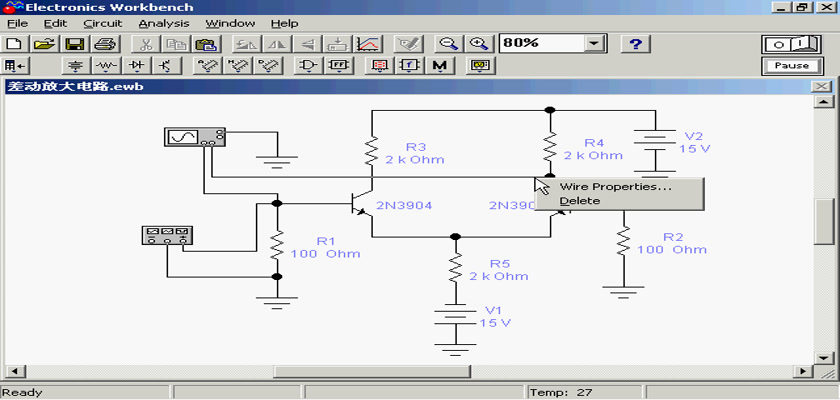
Task: Open the flip-flop Digital parts bin
Action: [339, 66]
